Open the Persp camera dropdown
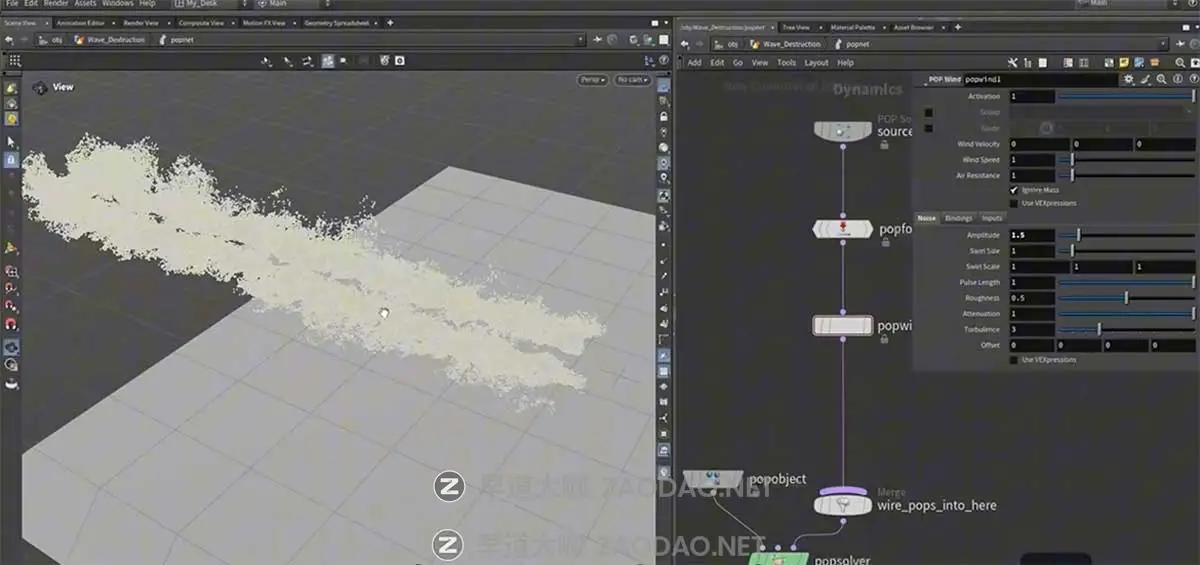Screen dimensions: 1200x565 coord(592,80)
